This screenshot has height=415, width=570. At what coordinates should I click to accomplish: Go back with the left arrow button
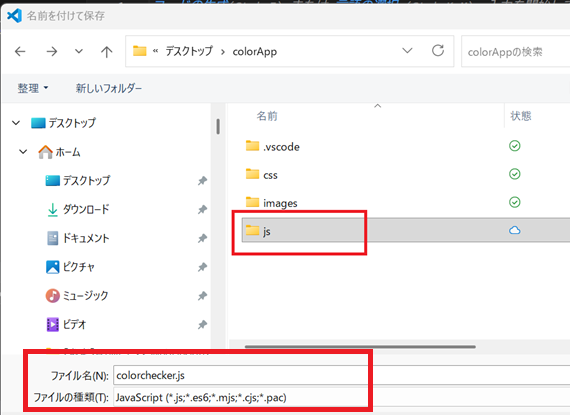click(x=20, y=52)
